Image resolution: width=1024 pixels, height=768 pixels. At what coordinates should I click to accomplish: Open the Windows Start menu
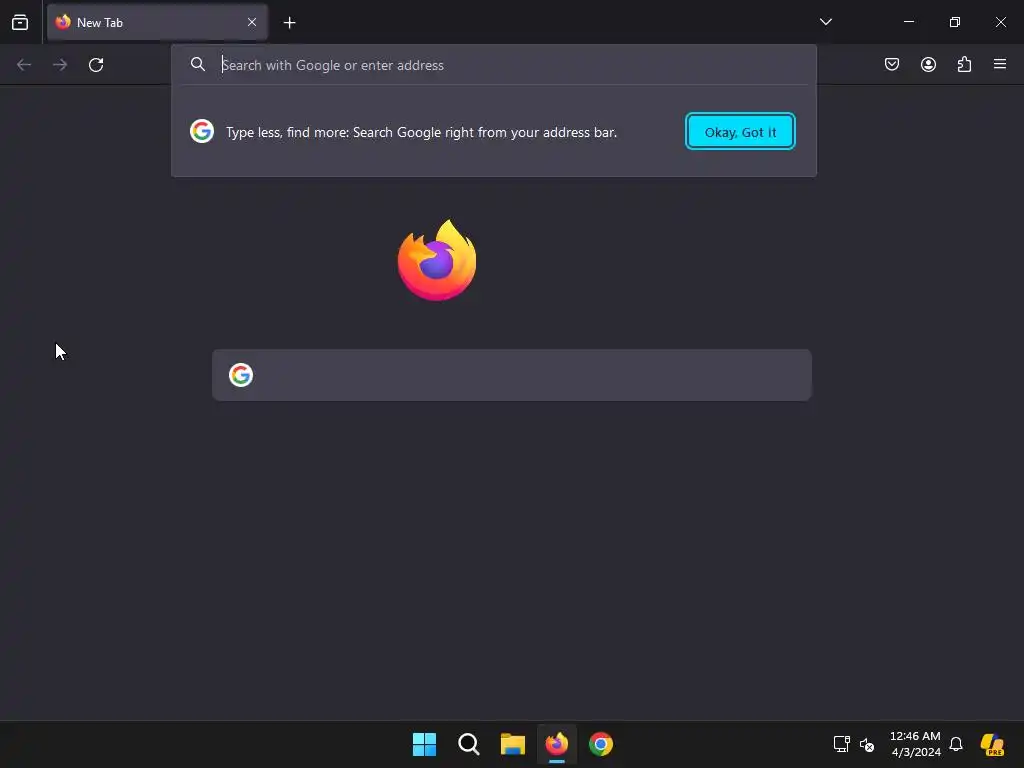(424, 744)
